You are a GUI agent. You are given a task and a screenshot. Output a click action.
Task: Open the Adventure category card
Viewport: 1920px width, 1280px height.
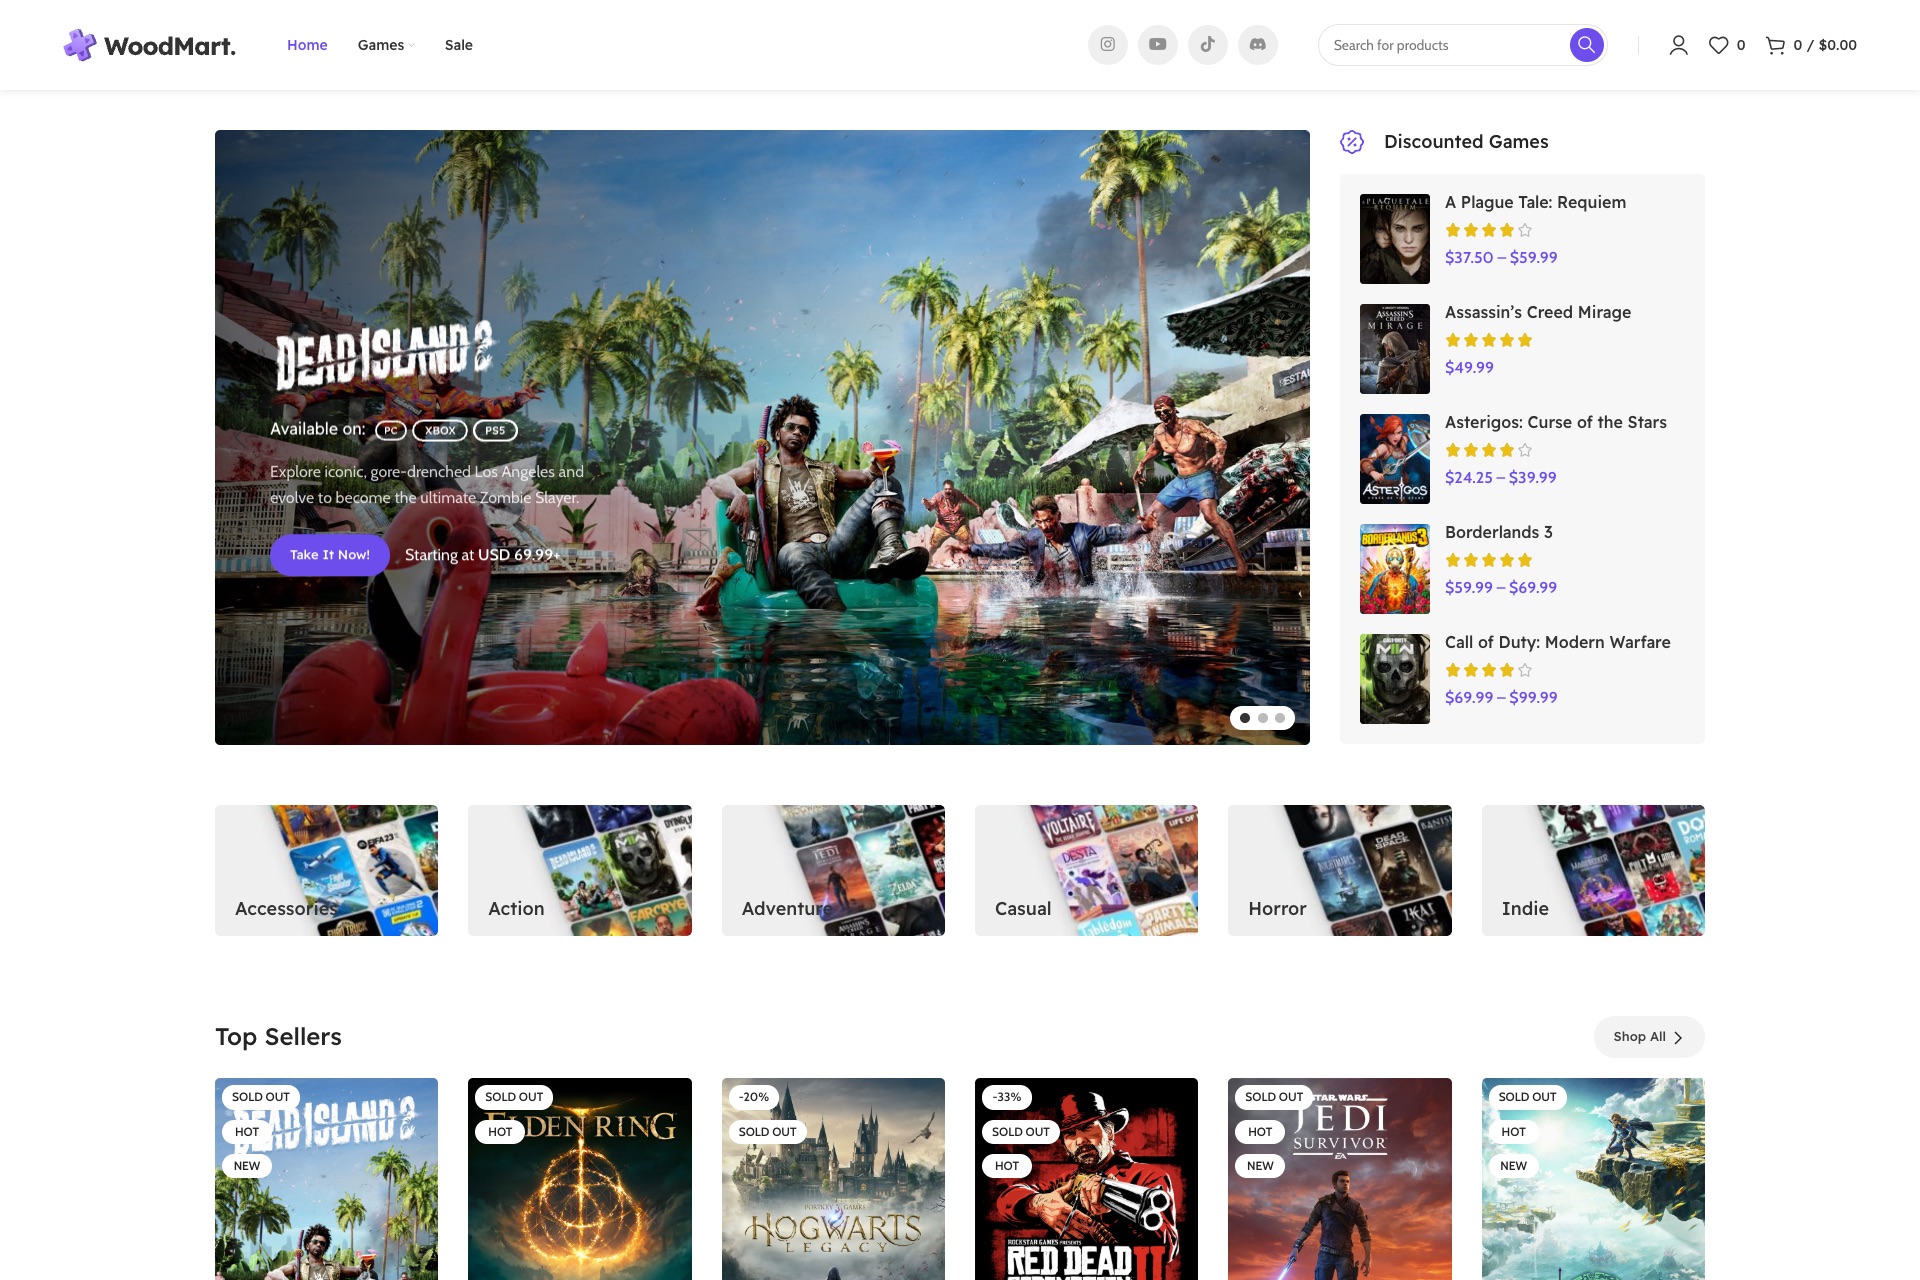(833, 870)
